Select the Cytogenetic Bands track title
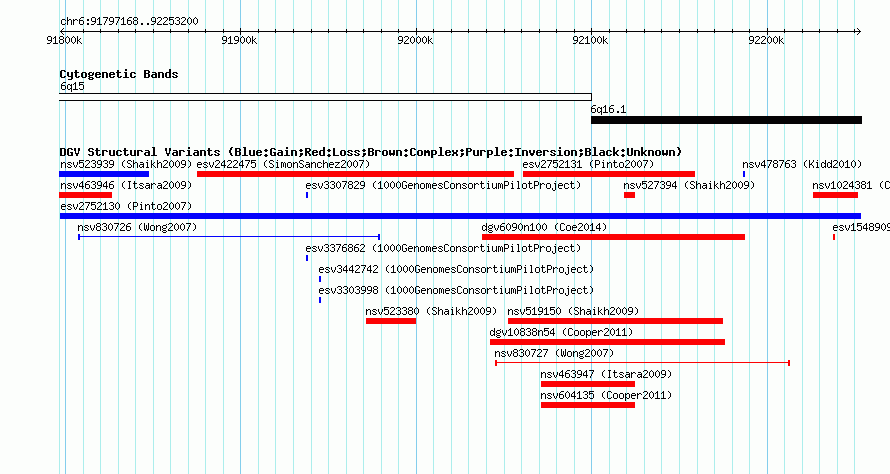The width and height of the screenshot is (890, 474). point(119,74)
